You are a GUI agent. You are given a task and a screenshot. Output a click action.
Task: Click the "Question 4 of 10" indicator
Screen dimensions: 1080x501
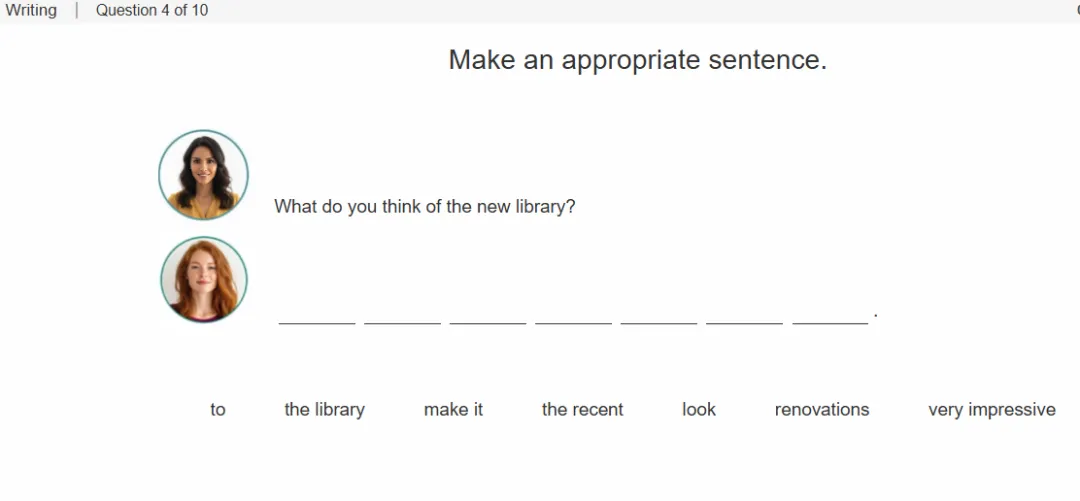[152, 10]
